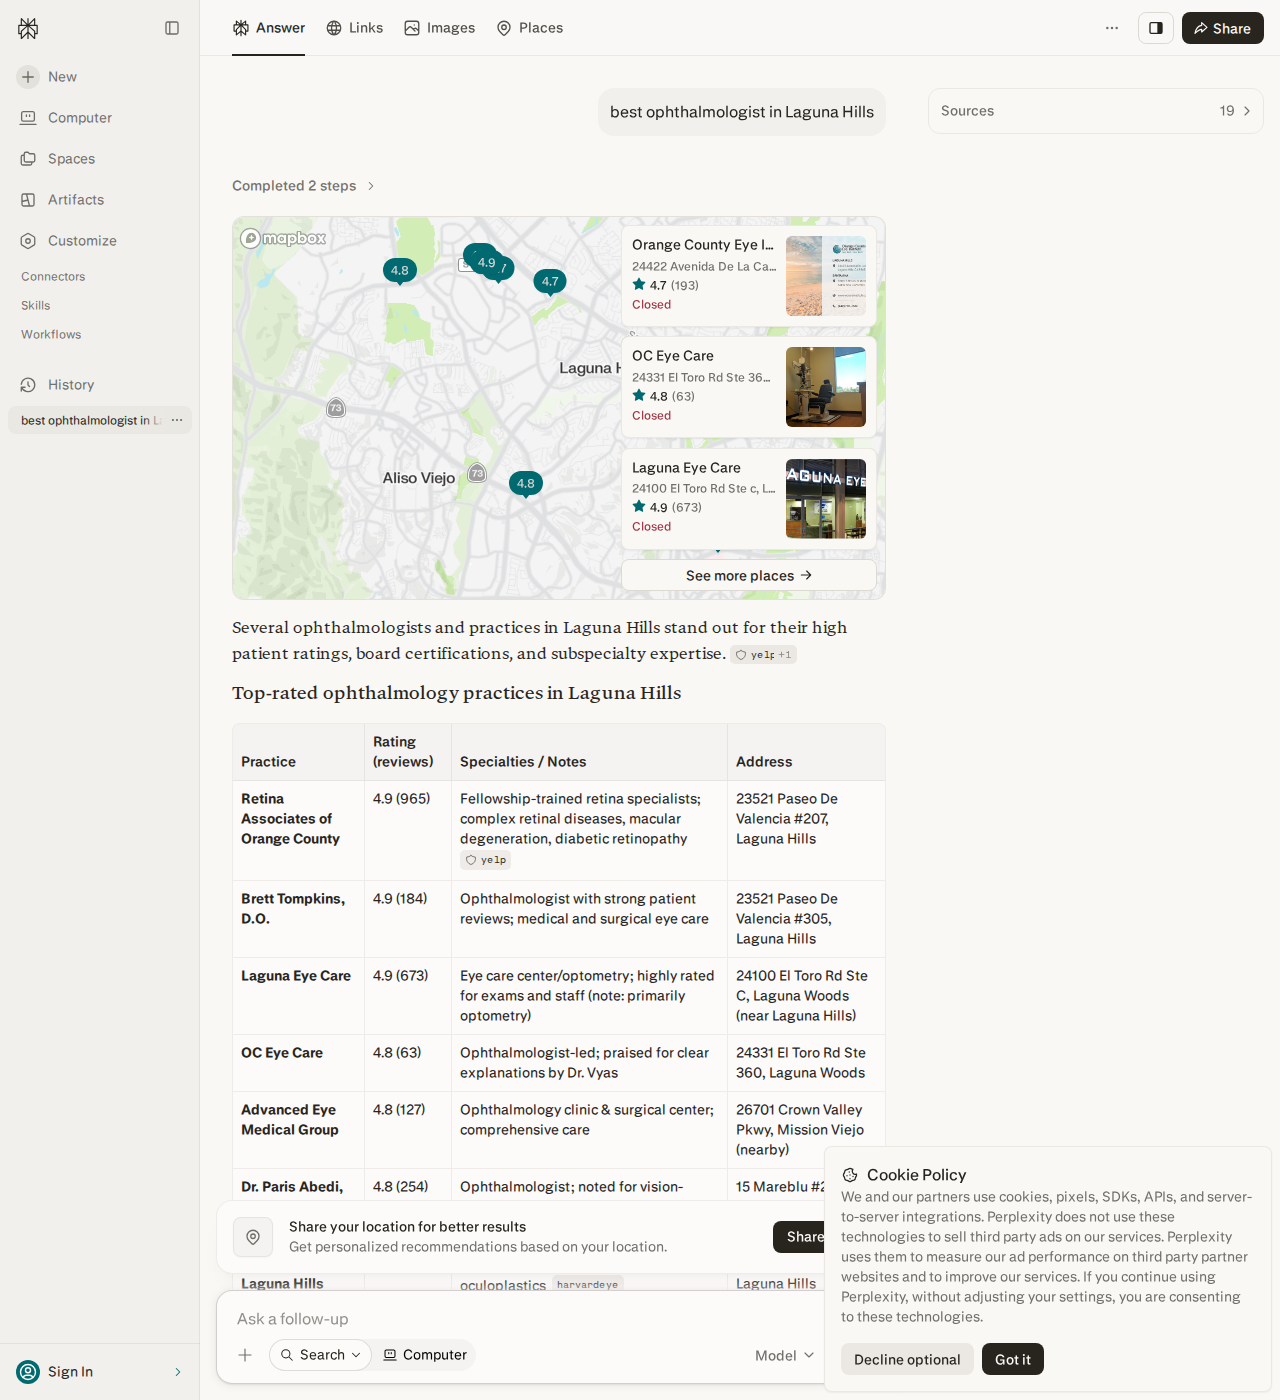The width and height of the screenshot is (1280, 1400).
Task: Click the Perplexity logo icon
Action: (28, 28)
